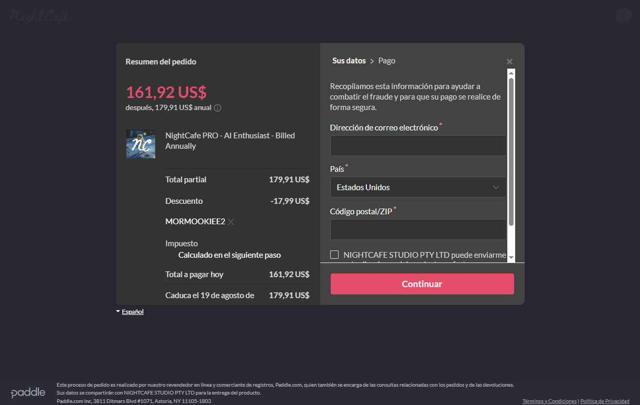The width and height of the screenshot is (640, 405).
Task: Focus the email address field
Action: click(418, 145)
